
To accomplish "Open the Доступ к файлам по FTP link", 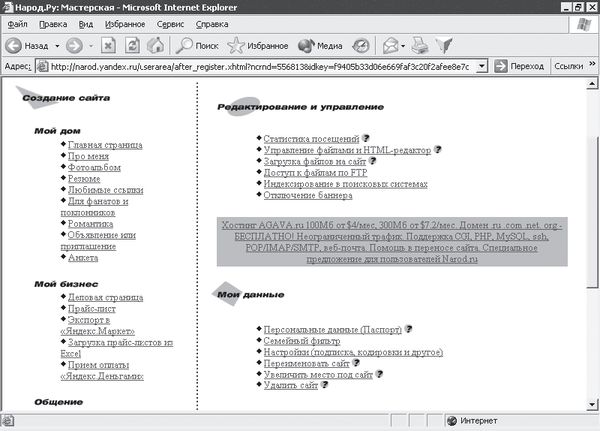I will point(315,172).
